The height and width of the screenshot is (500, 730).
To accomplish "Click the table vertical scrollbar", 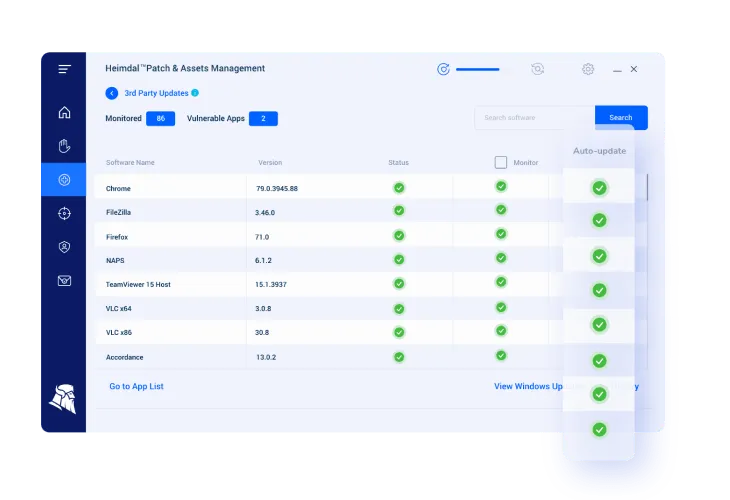I will pyautogui.click(x=647, y=188).
